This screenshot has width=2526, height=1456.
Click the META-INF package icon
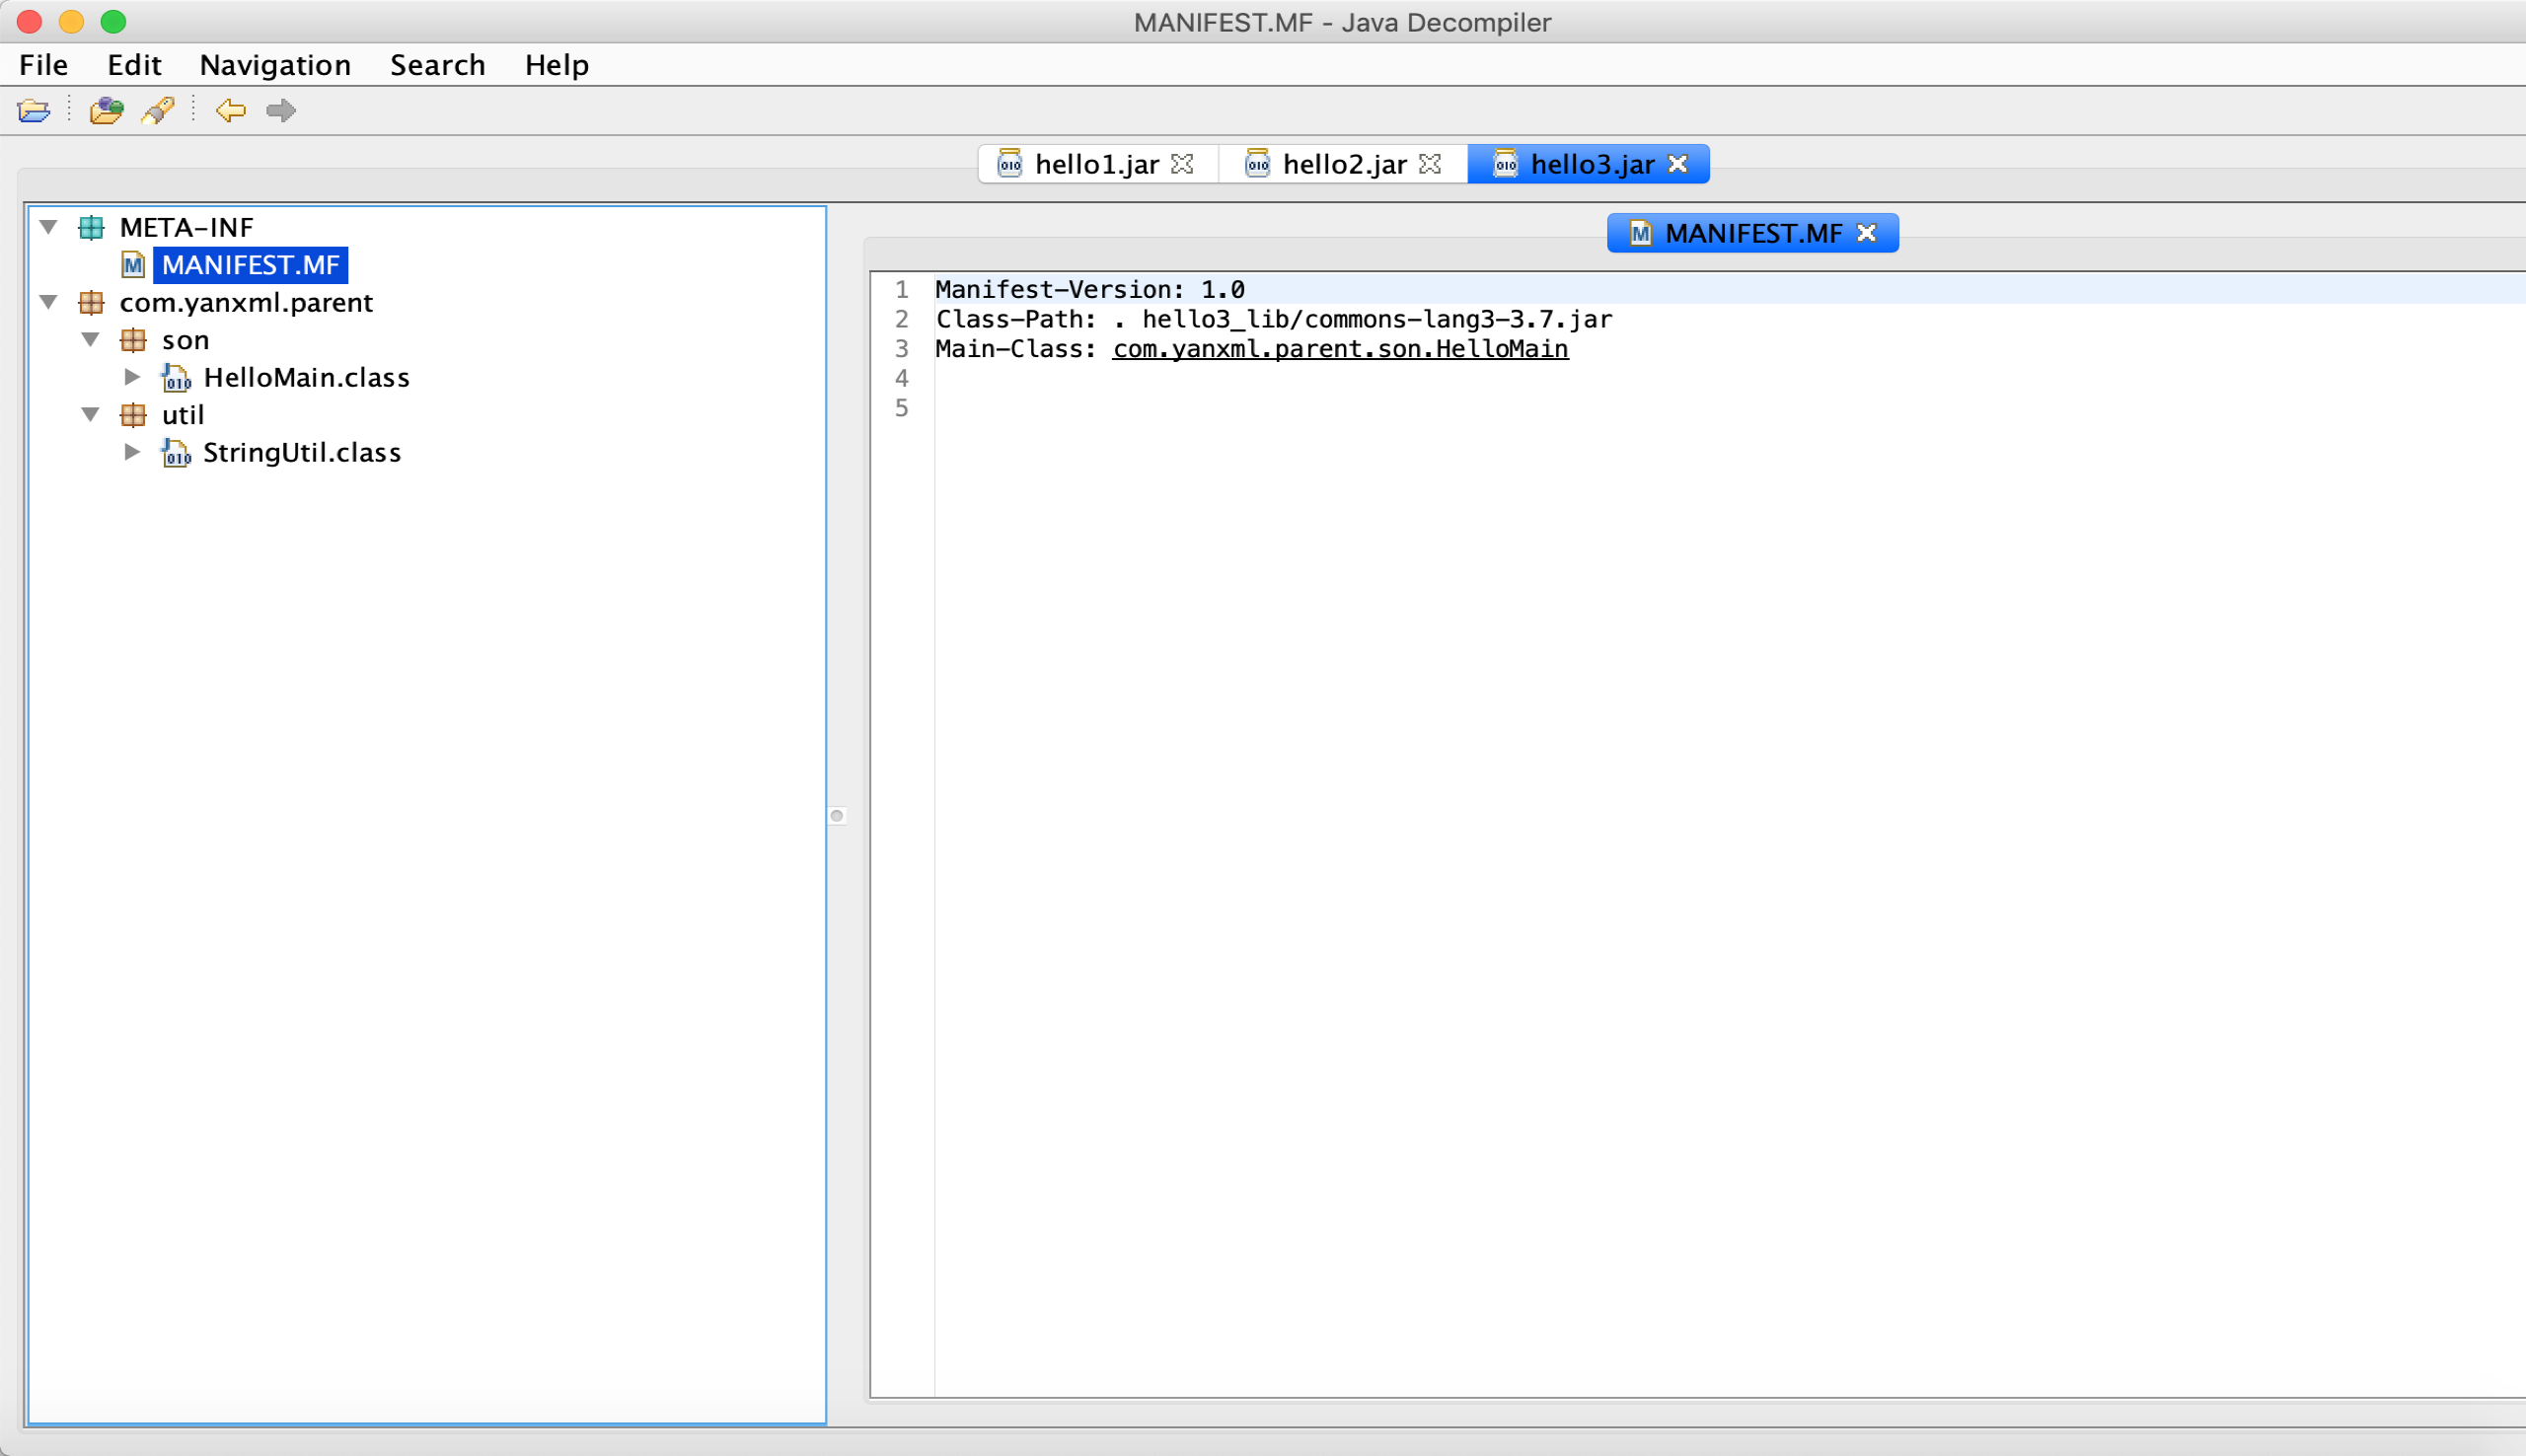coord(91,228)
